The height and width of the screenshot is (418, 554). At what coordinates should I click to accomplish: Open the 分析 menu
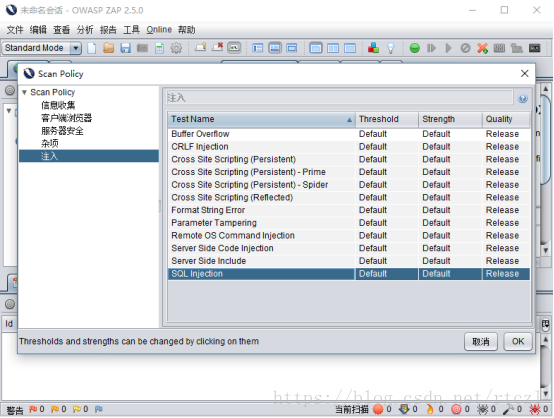tap(85, 30)
